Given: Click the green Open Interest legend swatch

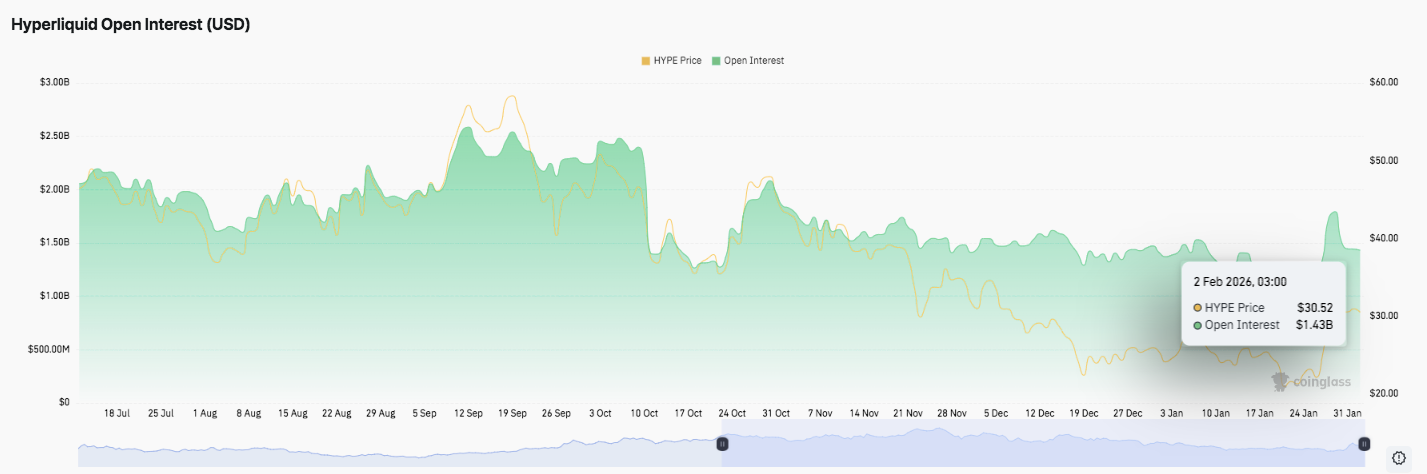Looking at the screenshot, I should pos(716,61).
